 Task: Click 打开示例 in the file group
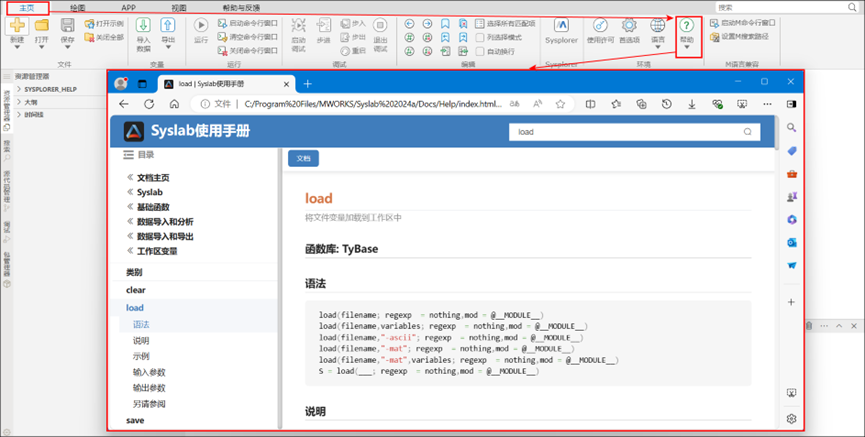click(104, 24)
